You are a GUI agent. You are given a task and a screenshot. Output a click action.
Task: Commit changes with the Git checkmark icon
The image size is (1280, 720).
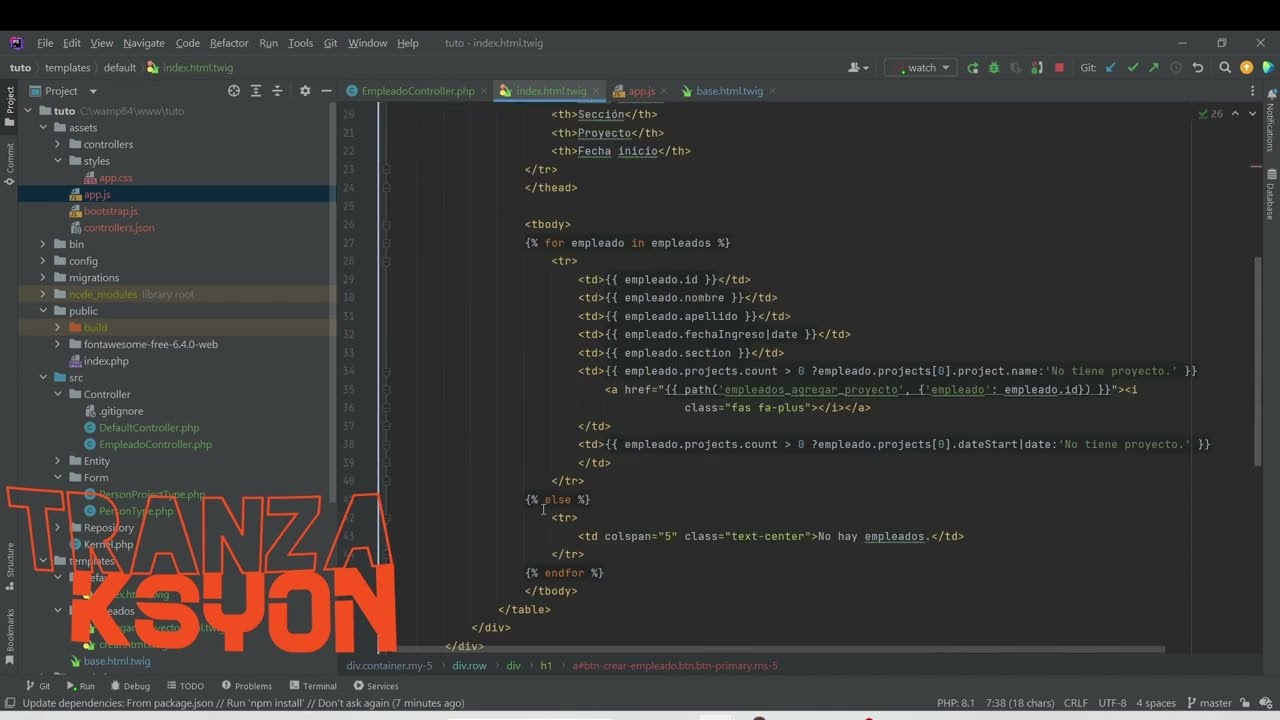1133,68
